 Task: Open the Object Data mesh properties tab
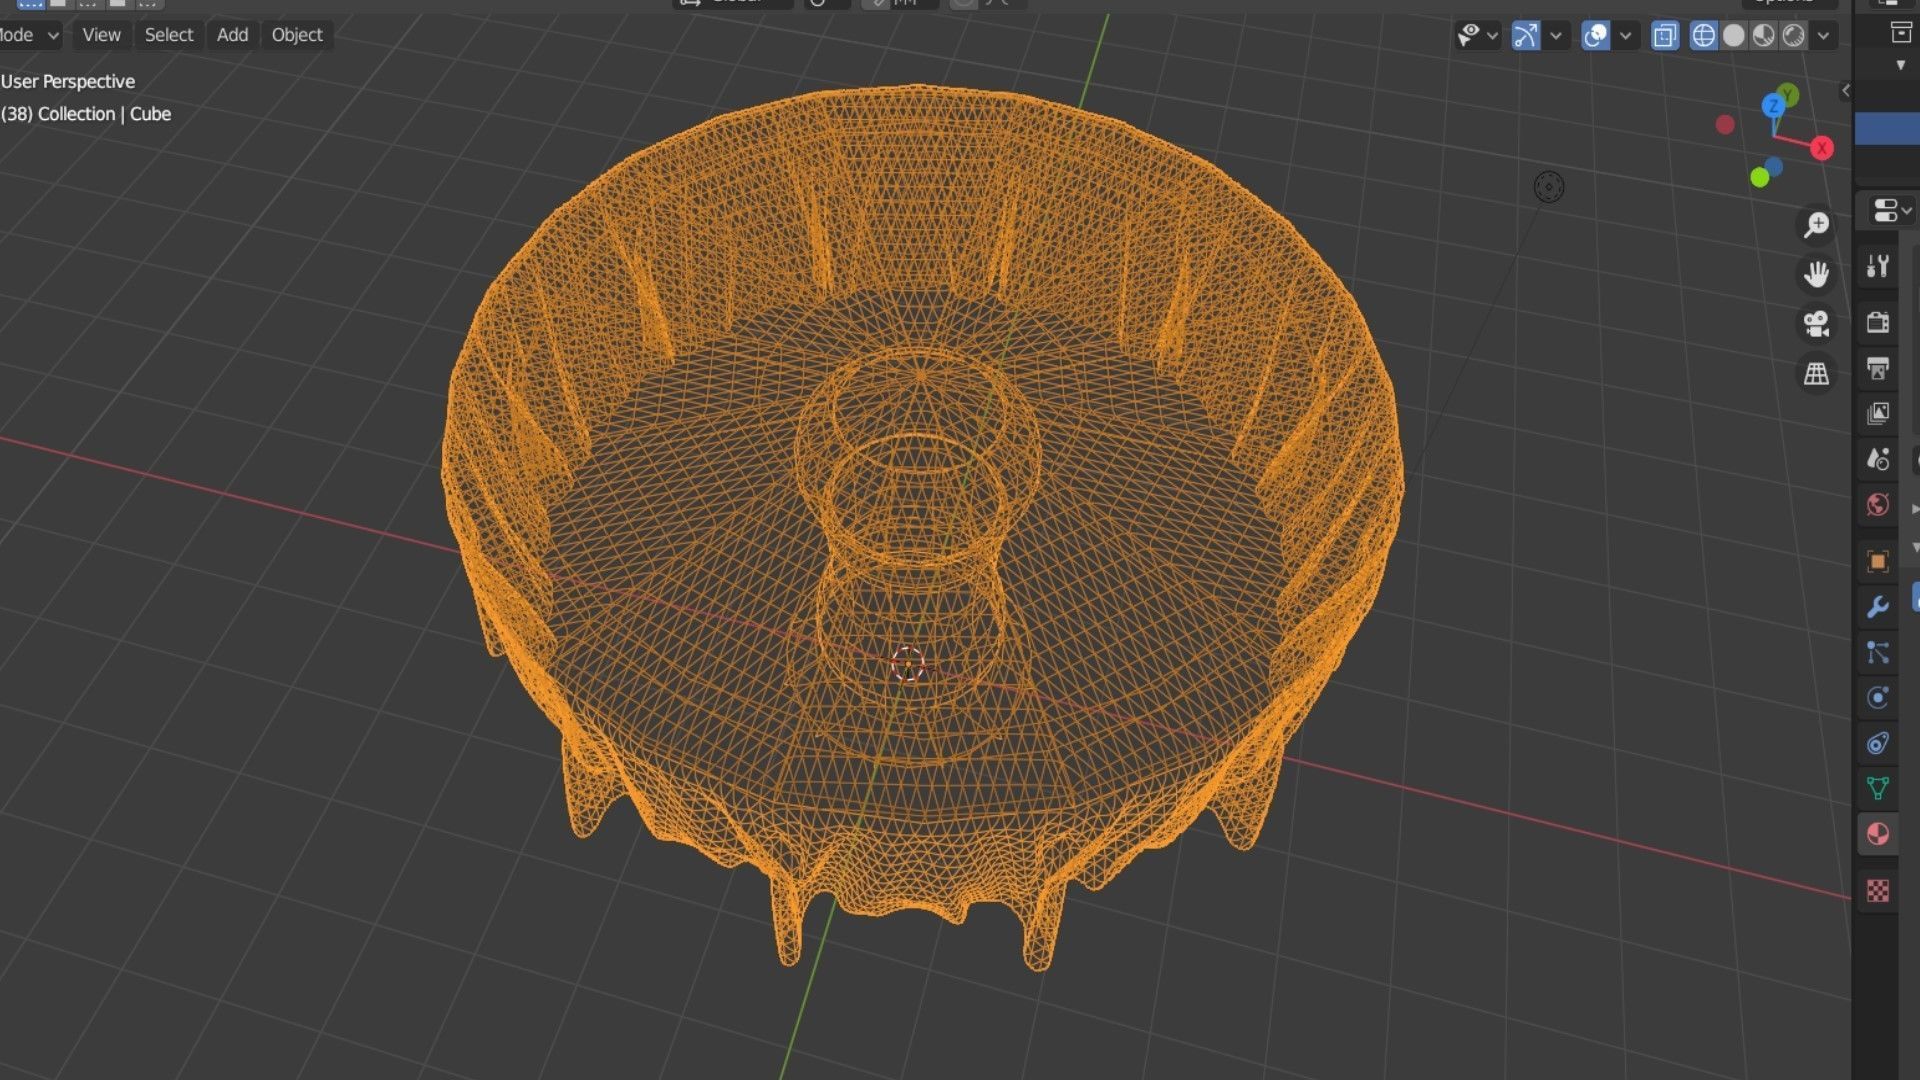point(1877,788)
